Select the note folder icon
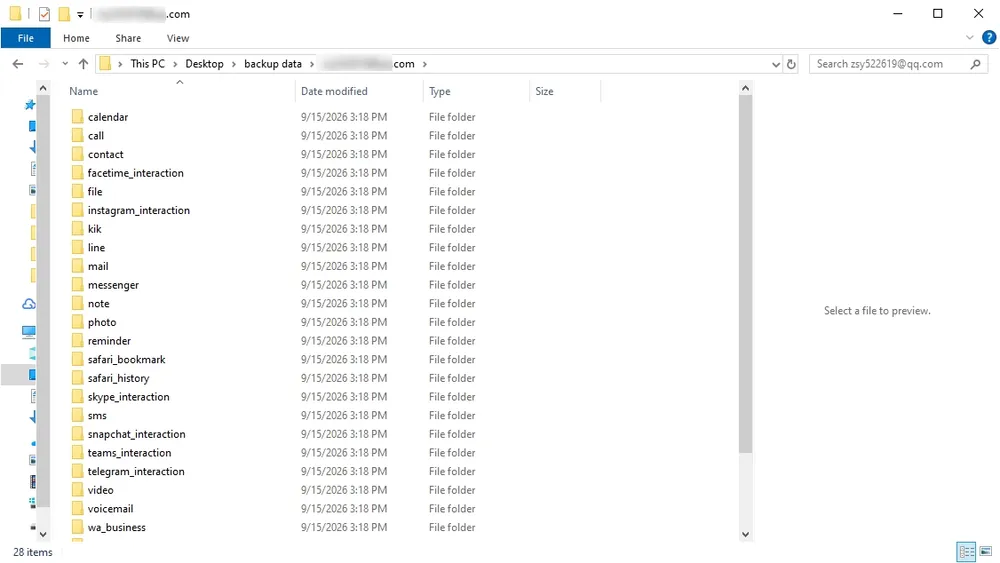This screenshot has height=563, width=1000. 77,303
